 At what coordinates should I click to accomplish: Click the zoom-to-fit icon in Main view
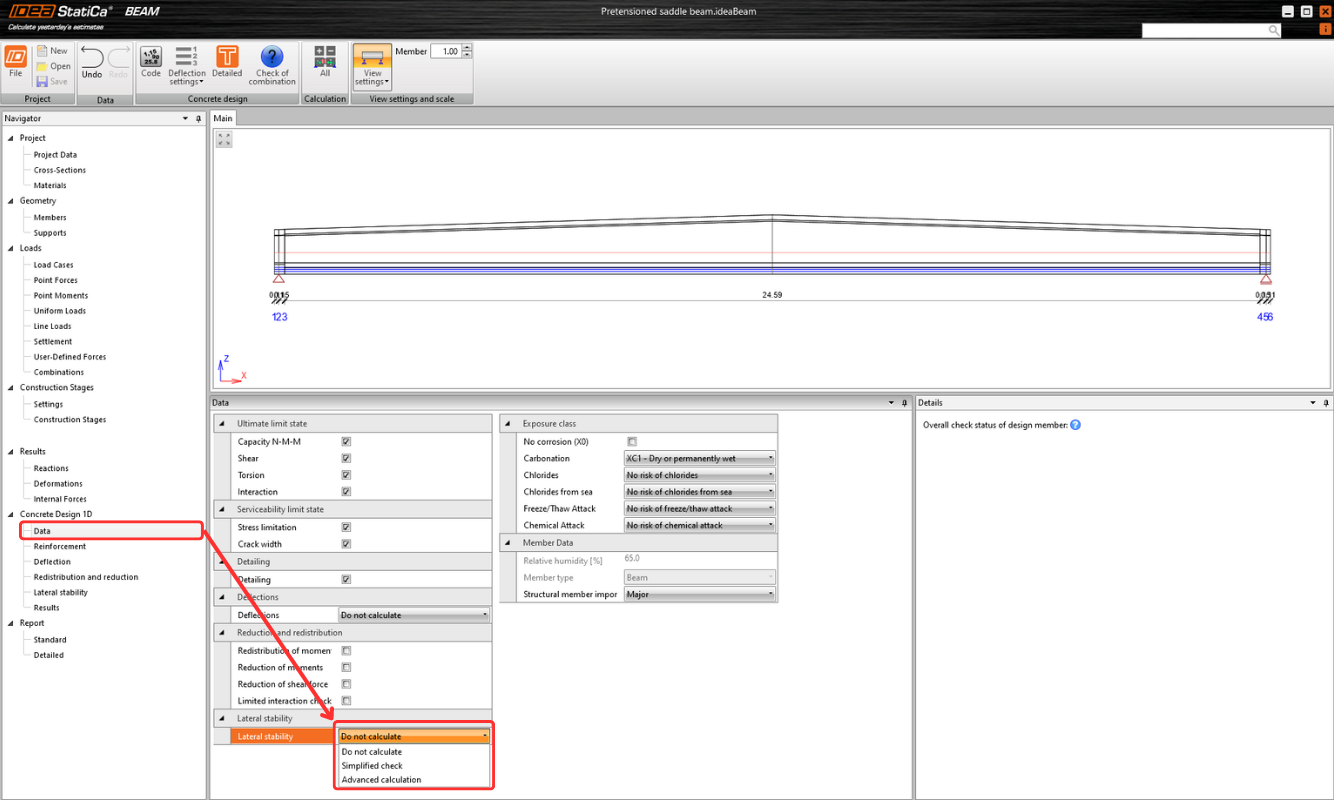pyautogui.click(x=224, y=139)
